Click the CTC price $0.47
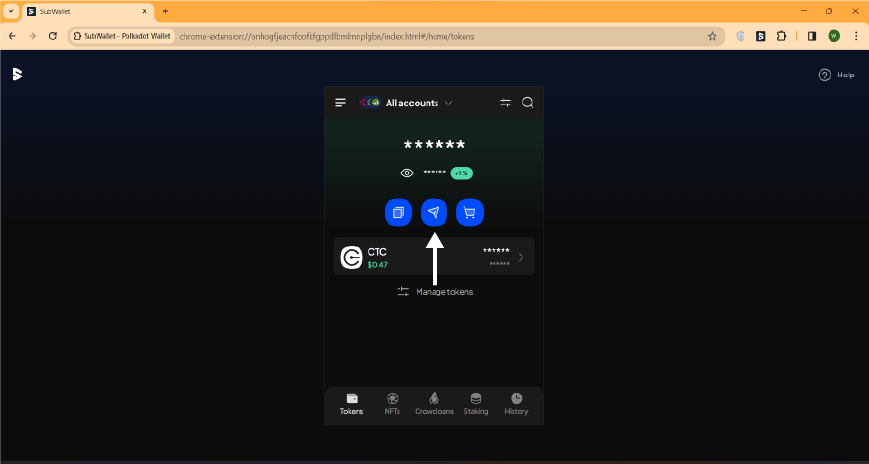The width and height of the screenshot is (869, 464). [x=377, y=265]
